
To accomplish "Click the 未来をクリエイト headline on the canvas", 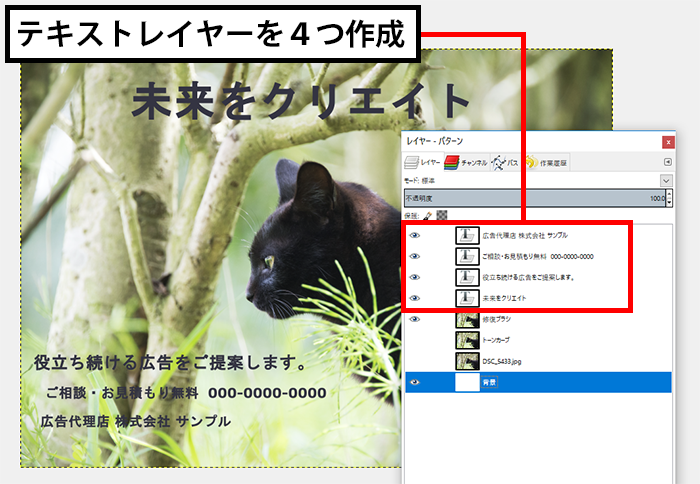I will click(300, 101).
